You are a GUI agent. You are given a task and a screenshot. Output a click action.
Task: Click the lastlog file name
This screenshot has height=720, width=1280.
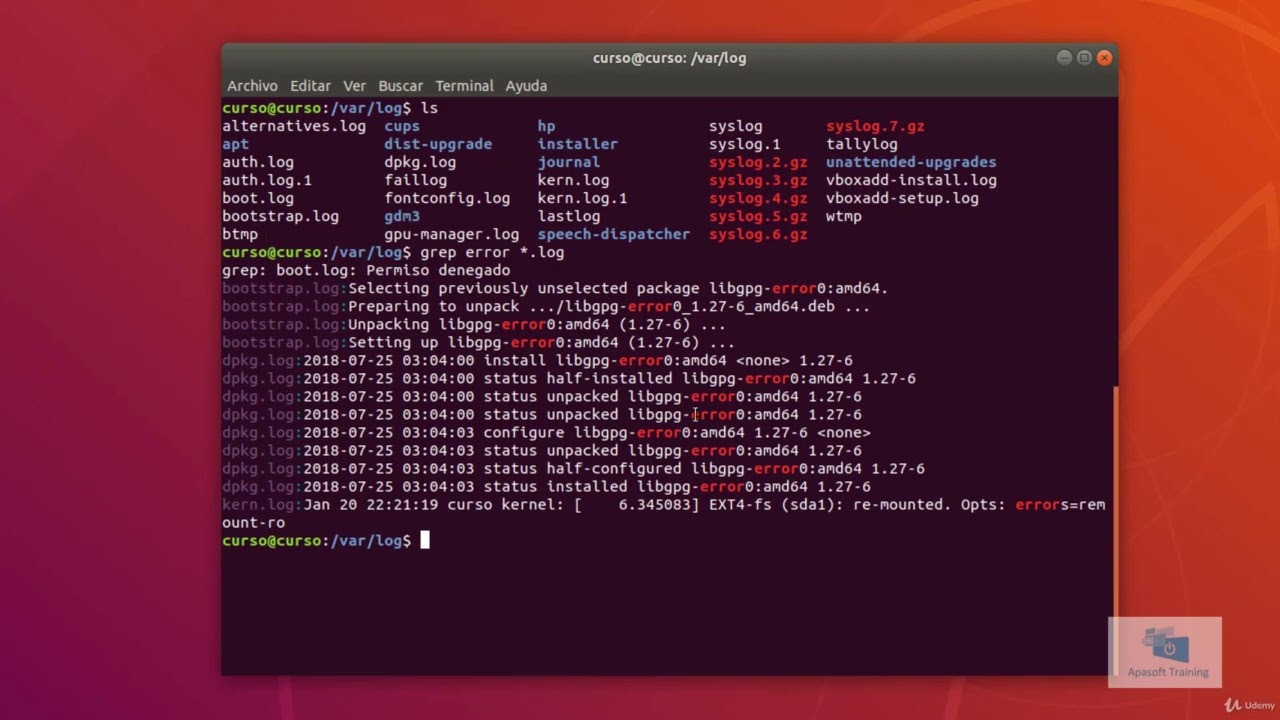pyautogui.click(x=568, y=216)
